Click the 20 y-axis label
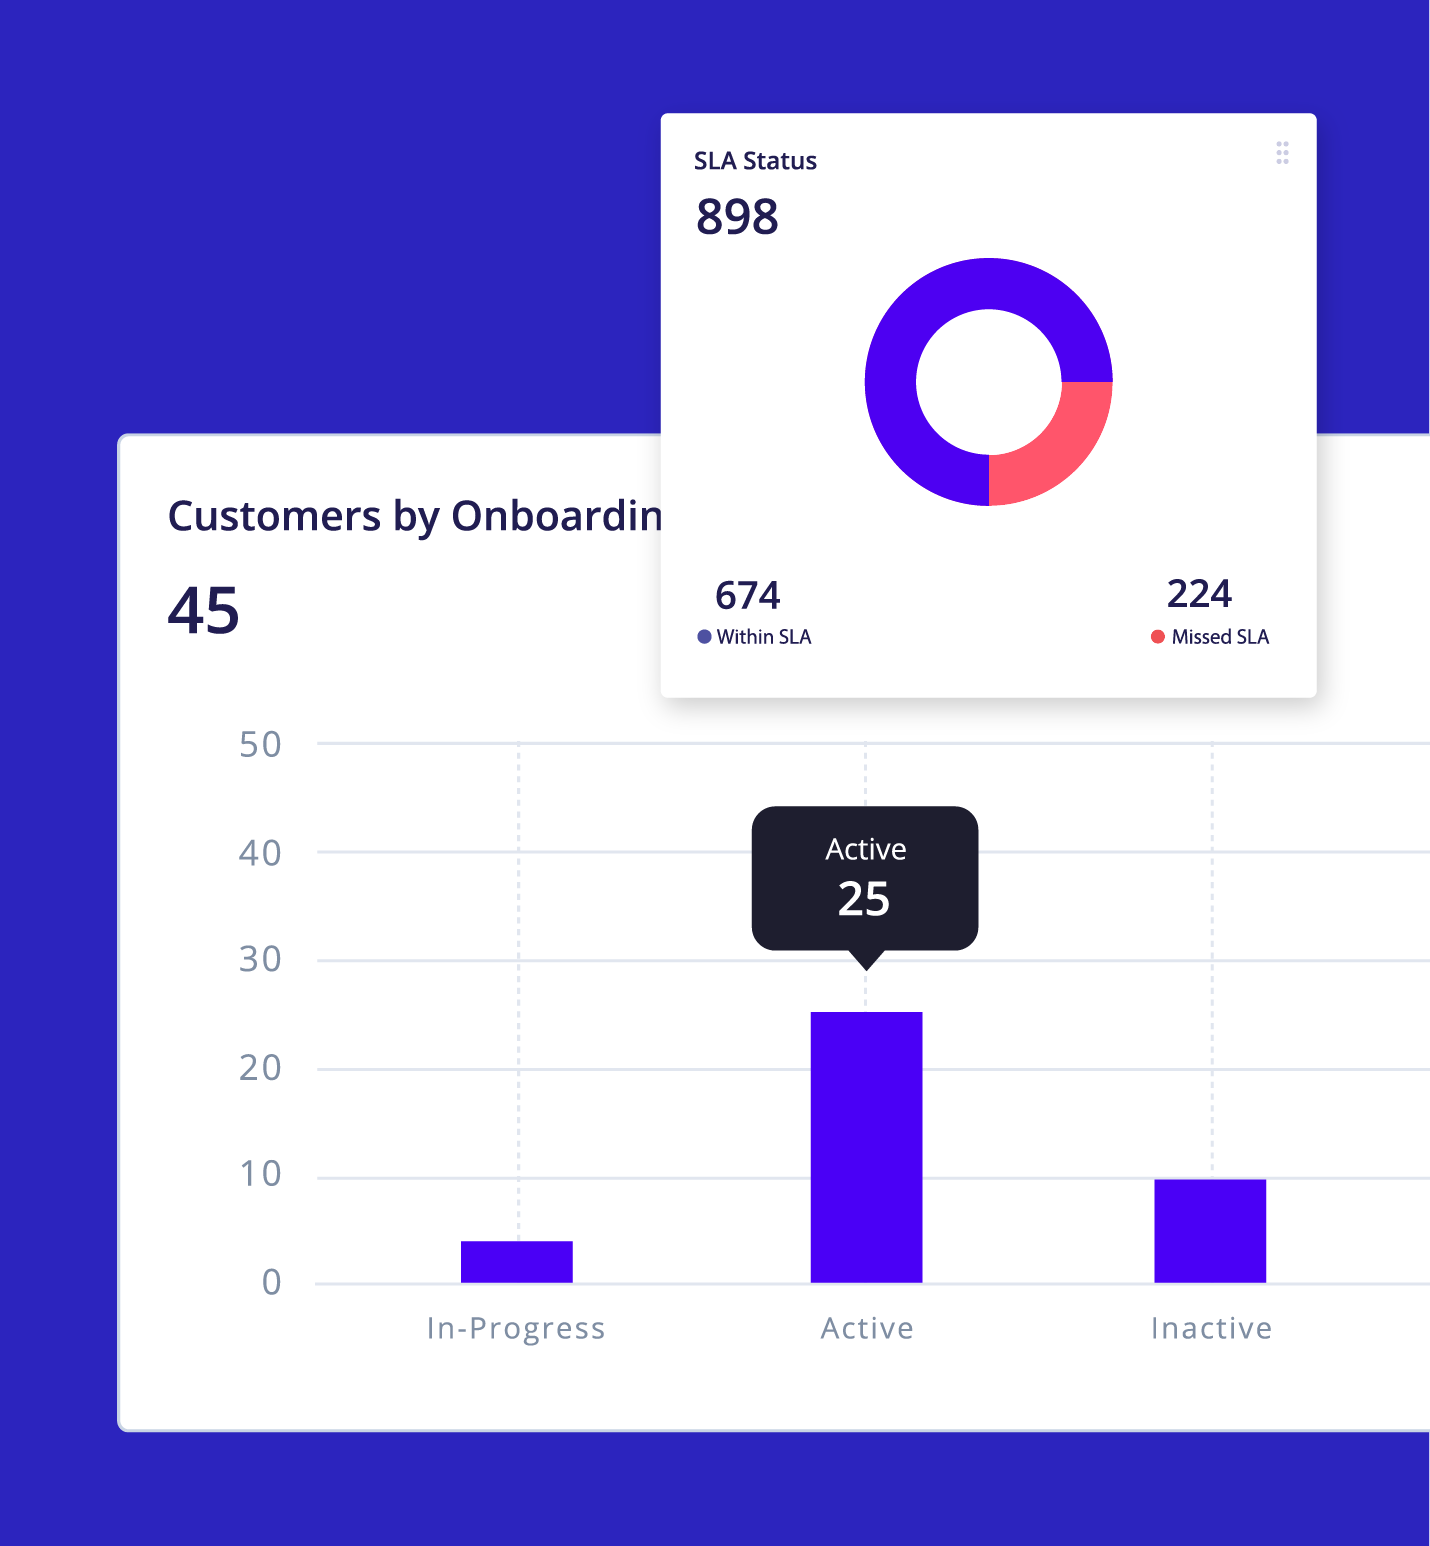This screenshot has width=1430, height=1546. click(x=260, y=1068)
